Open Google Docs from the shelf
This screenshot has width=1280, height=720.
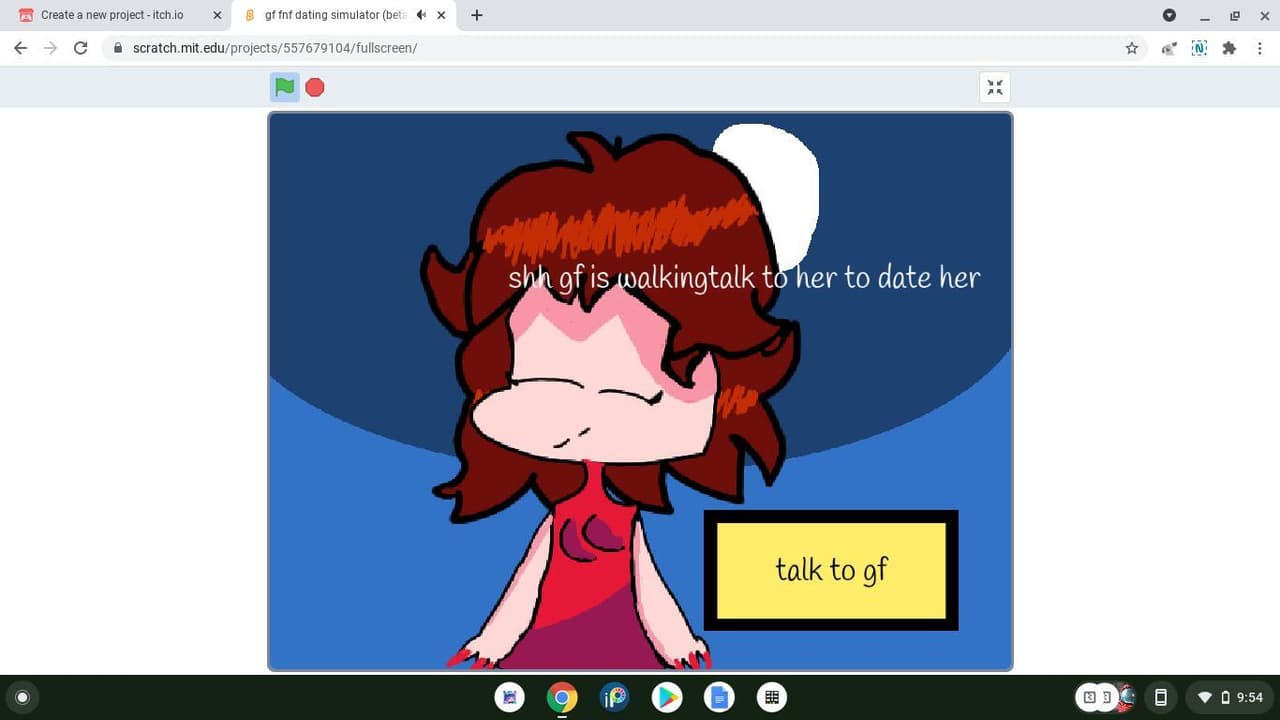(719, 697)
